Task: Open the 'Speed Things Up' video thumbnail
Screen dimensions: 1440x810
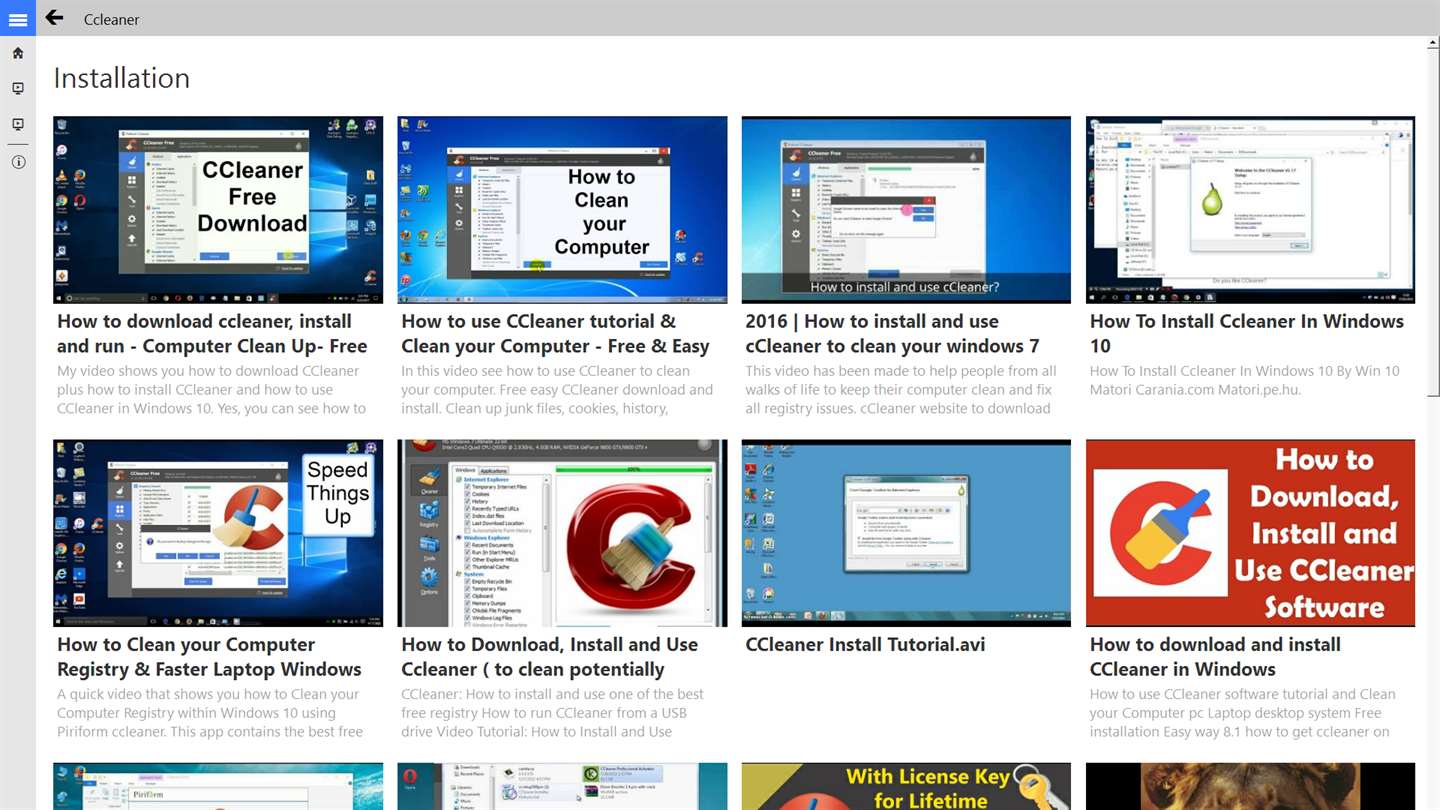Action: tap(218, 533)
